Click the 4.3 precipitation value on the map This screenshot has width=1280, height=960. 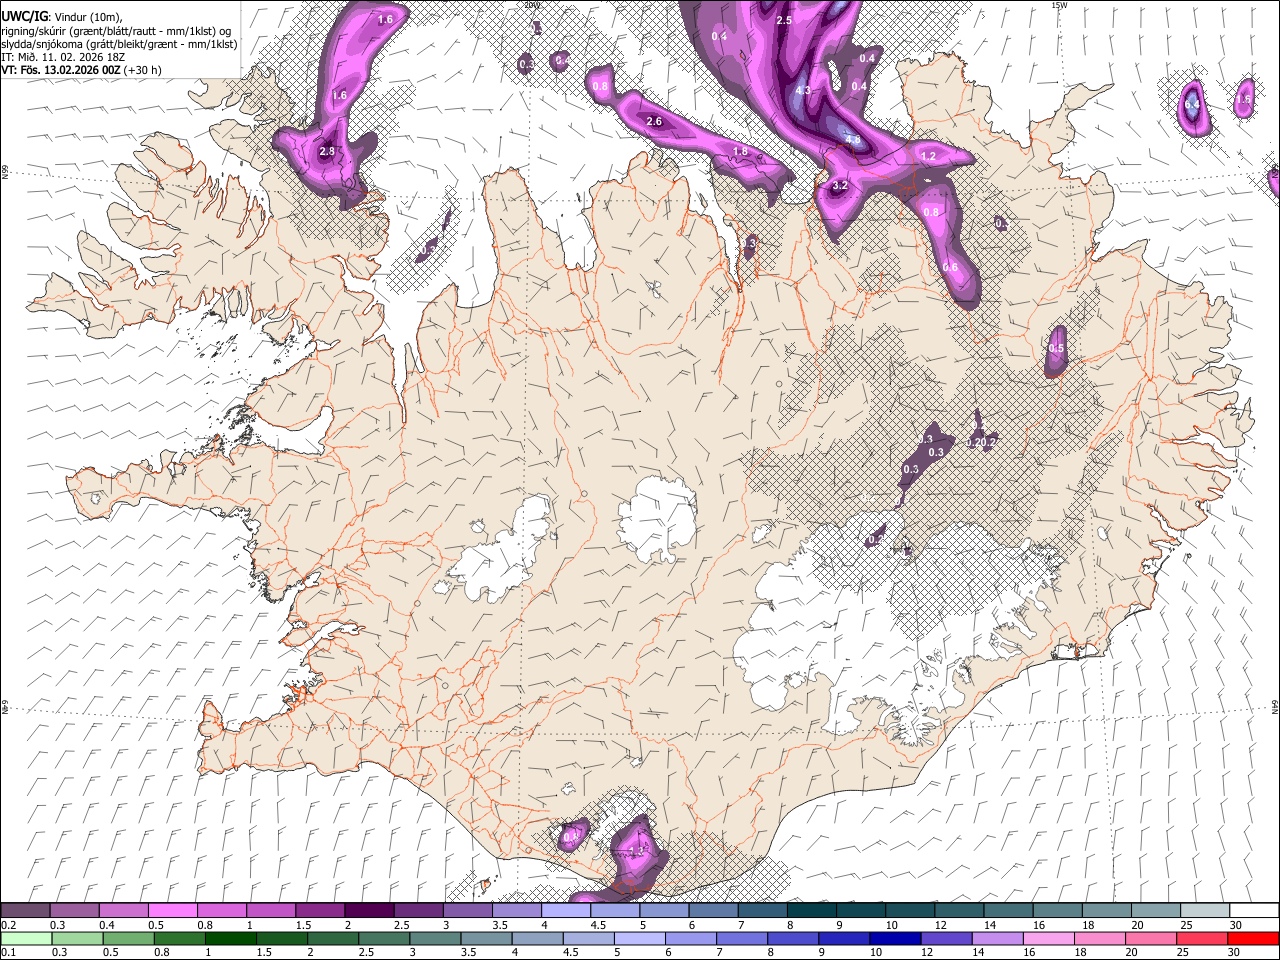tap(802, 90)
